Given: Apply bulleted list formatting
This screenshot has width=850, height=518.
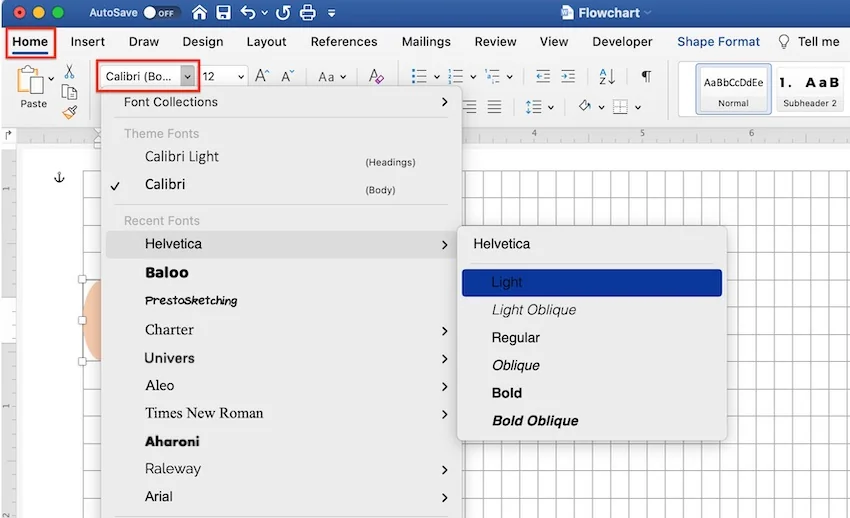Looking at the screenshot, I should 419,76.
